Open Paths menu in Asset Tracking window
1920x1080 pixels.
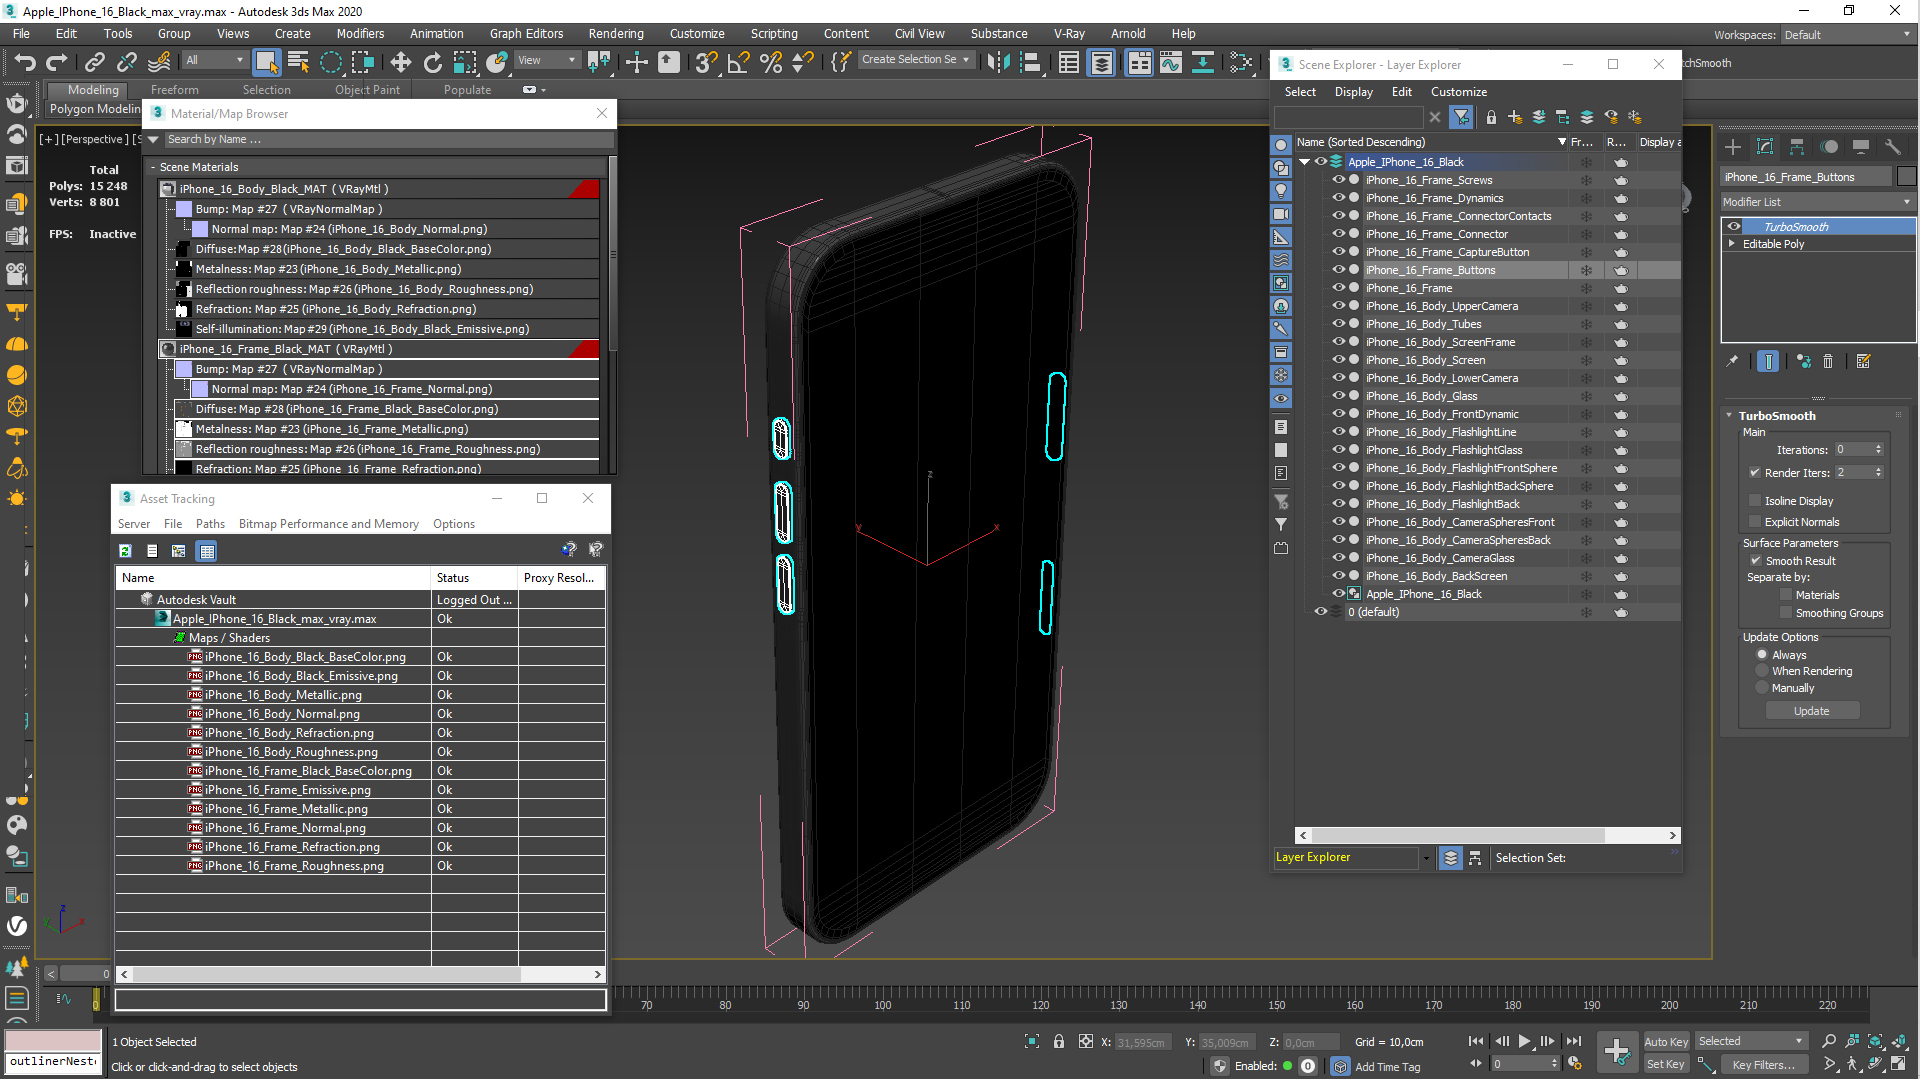point(210,524)
